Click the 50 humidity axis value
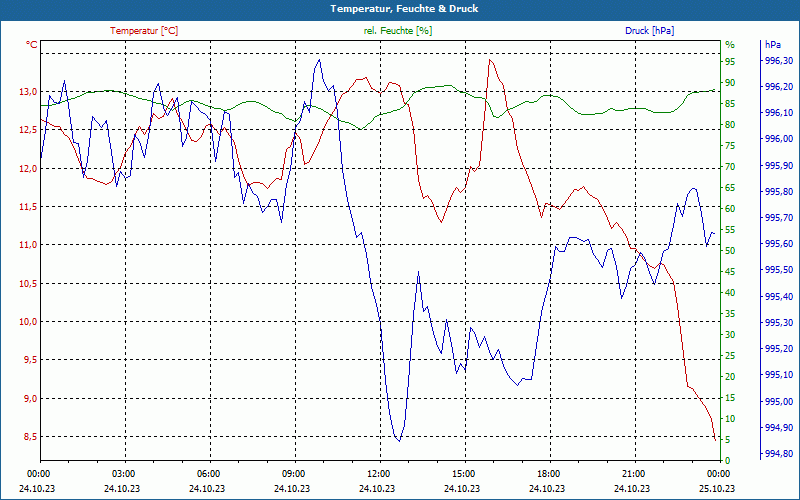The width and height of the screenshot is (800, 500). pyautogui.click(x=730, y=251)
